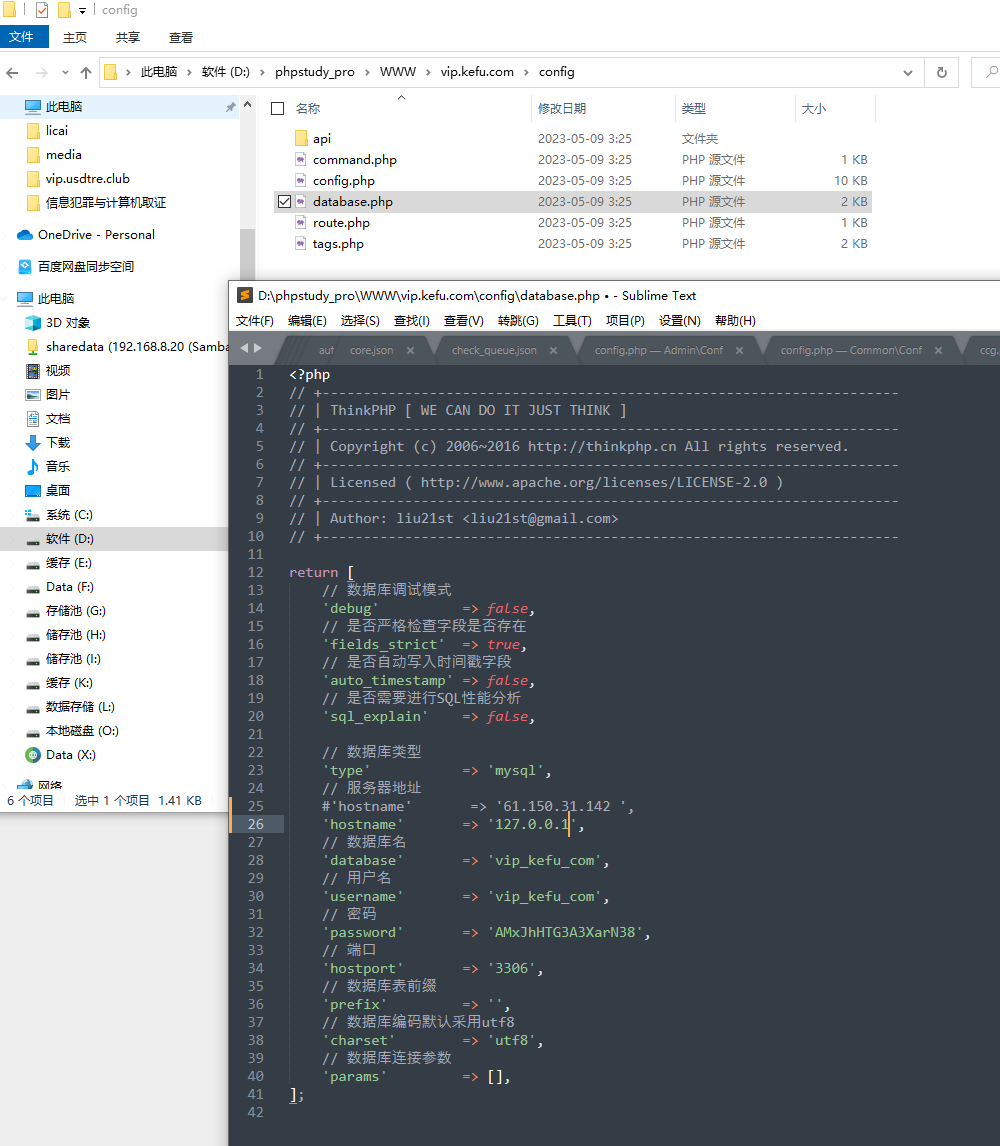Switch to core.json tab
This screenshot has width=1000, height=1146.
[x=371, y=350]
